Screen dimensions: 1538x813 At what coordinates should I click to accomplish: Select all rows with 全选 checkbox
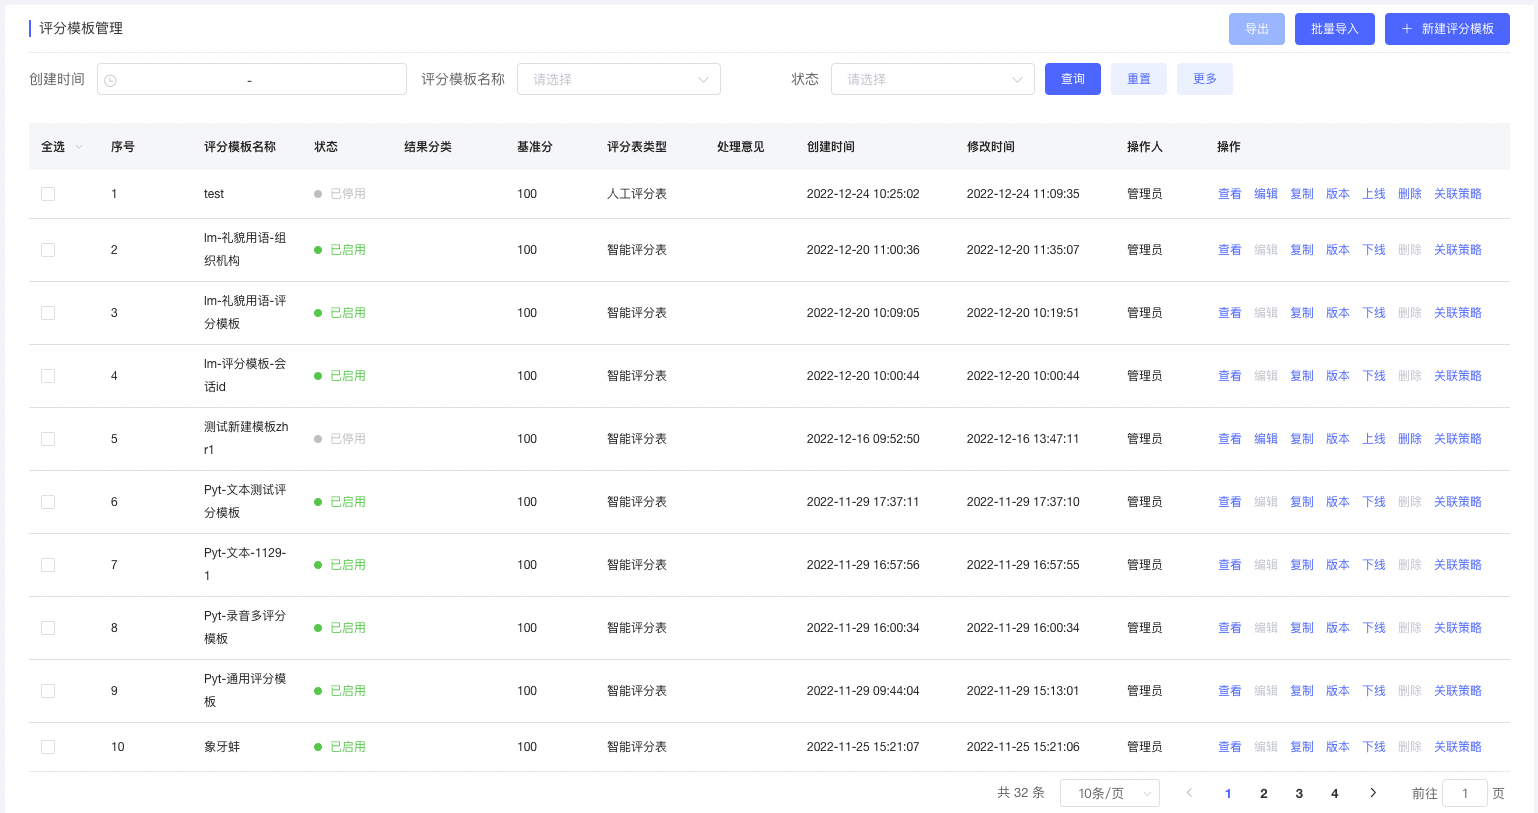(53, 147)
